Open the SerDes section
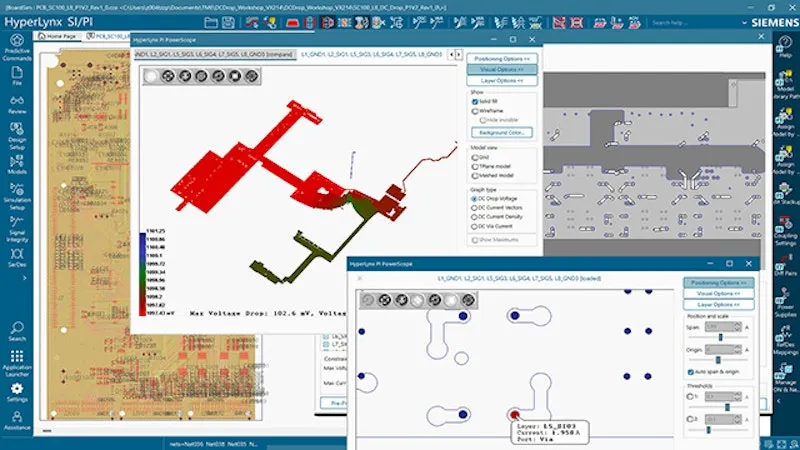 pos(17,258)
